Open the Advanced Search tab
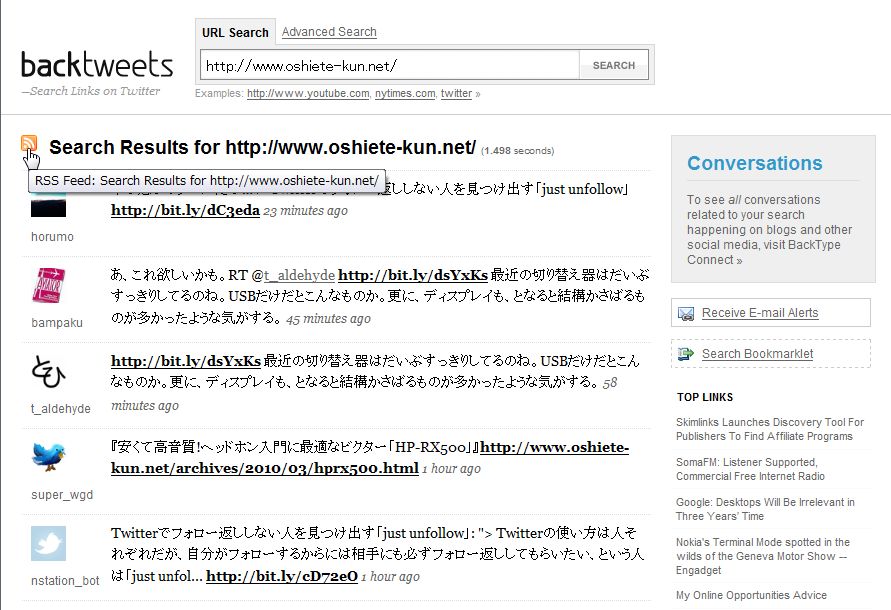This screenshot has width=891, height=610. 329,32
